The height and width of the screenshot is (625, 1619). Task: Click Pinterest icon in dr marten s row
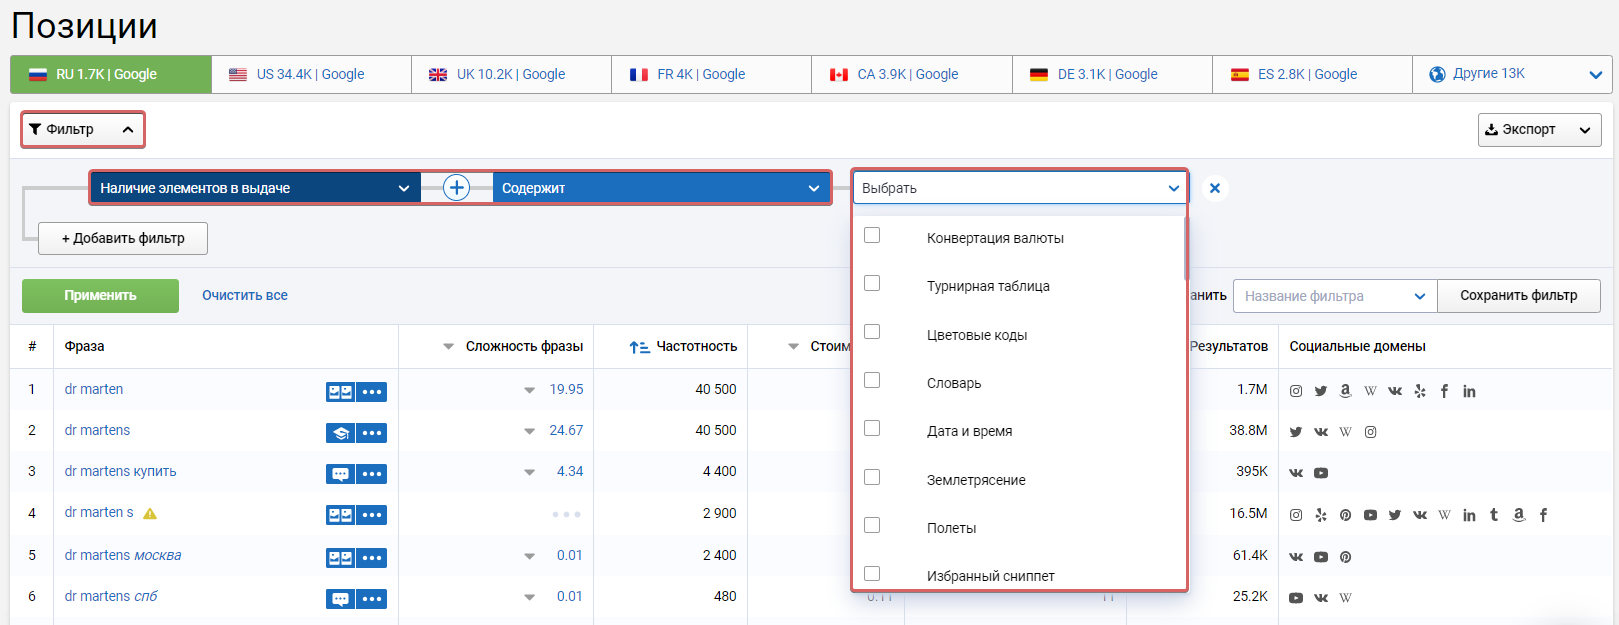1346,515
